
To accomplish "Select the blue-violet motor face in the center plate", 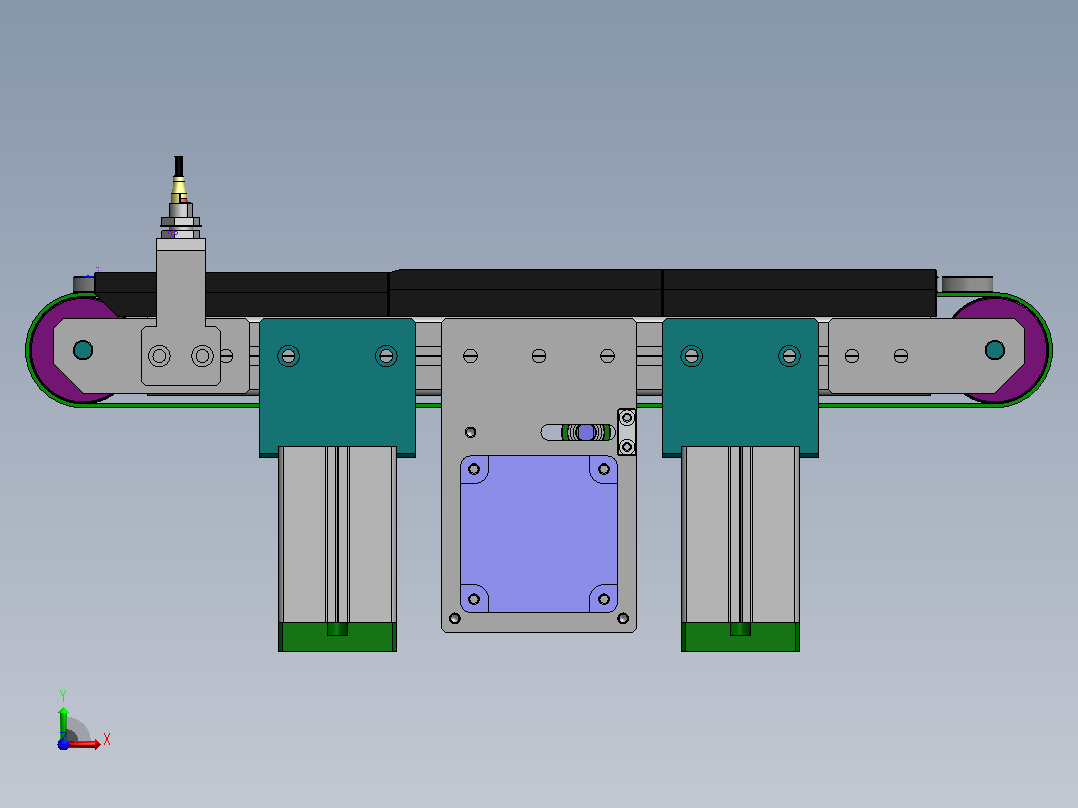I will click(539, 534).
